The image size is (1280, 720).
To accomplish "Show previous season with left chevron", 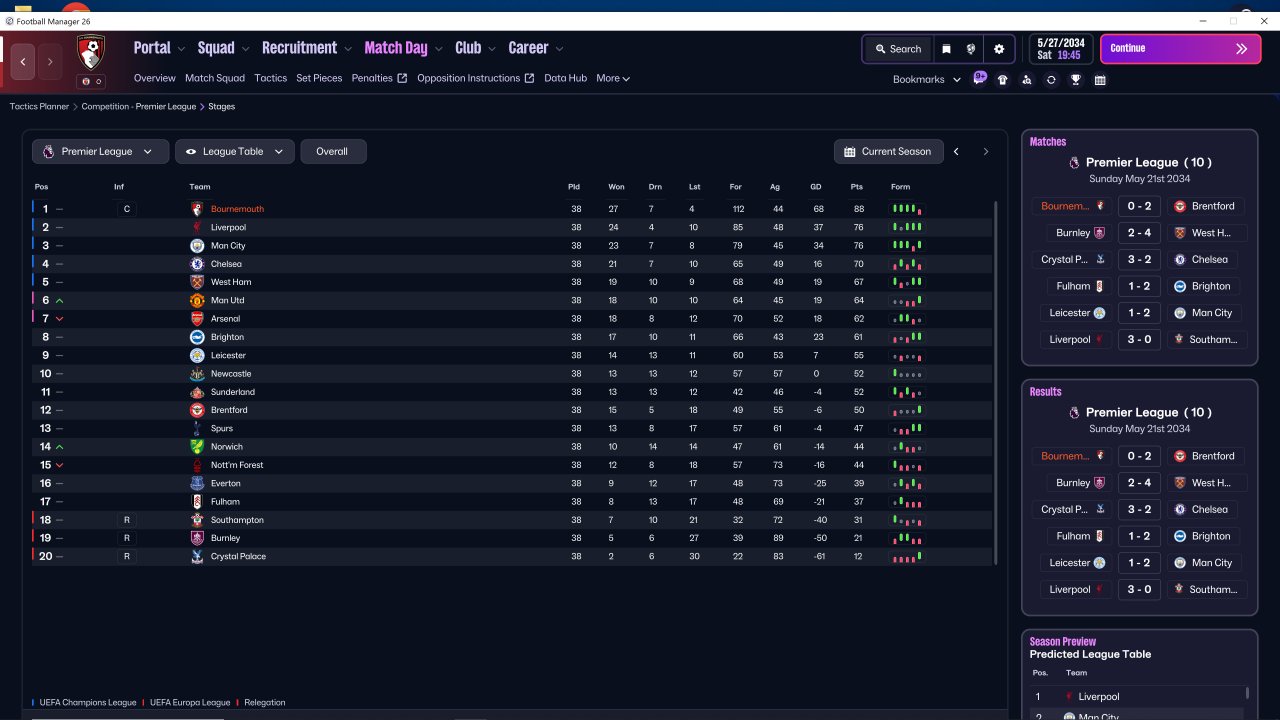I will click(x=956, y=152).
